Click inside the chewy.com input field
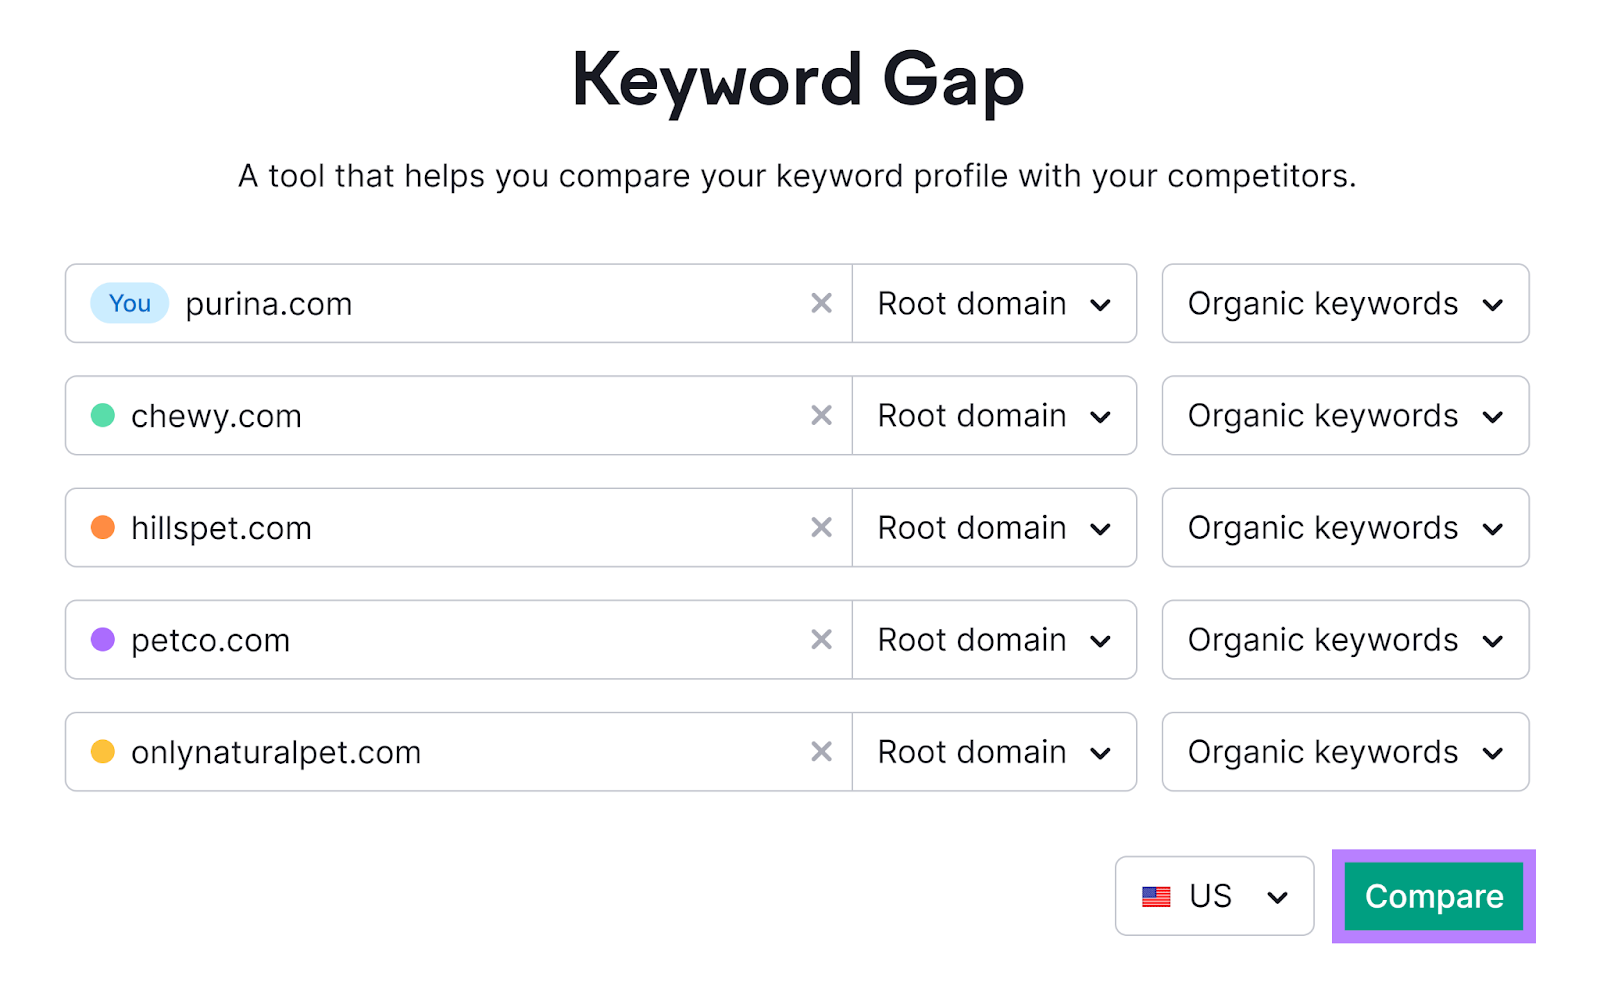This screenshot has width=1600, height=993. click(x=450, y=415)
